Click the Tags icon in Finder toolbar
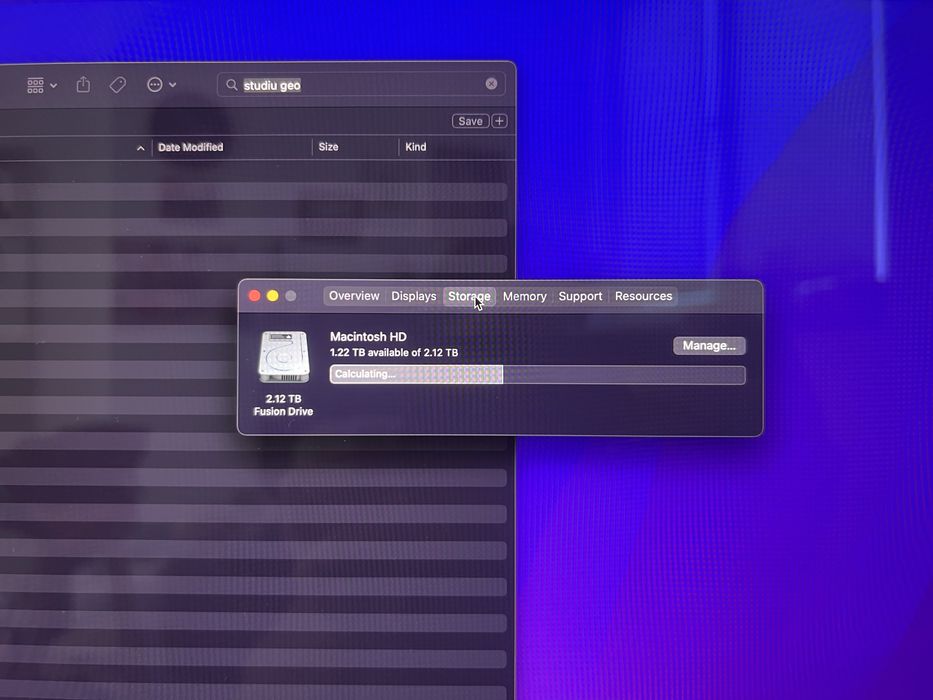Image resolution: width=933 pixels, height=700 pixels. tap(118, 85)
